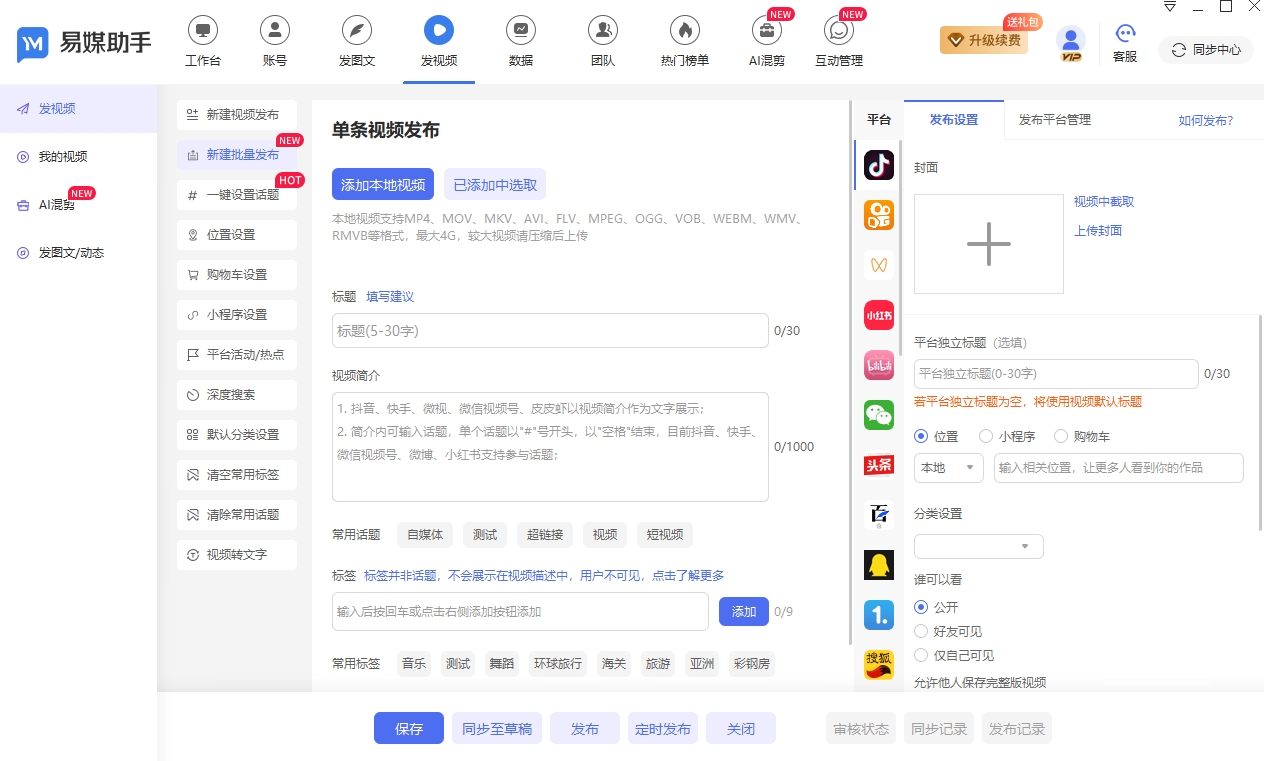The height and width of the screenshot is (761, 1264).
Task: Click the 发布 publish button
Action: 584,728
